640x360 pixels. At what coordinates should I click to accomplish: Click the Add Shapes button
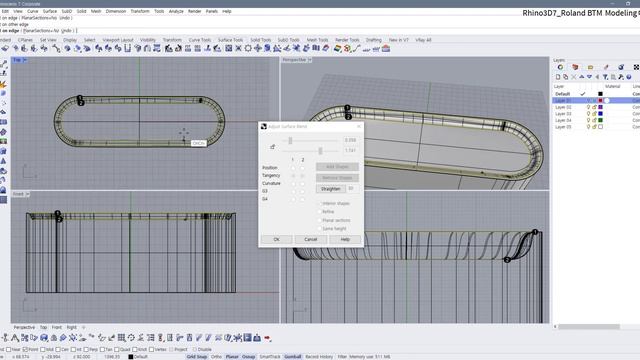pyautogui.click(x=337, y=167)
